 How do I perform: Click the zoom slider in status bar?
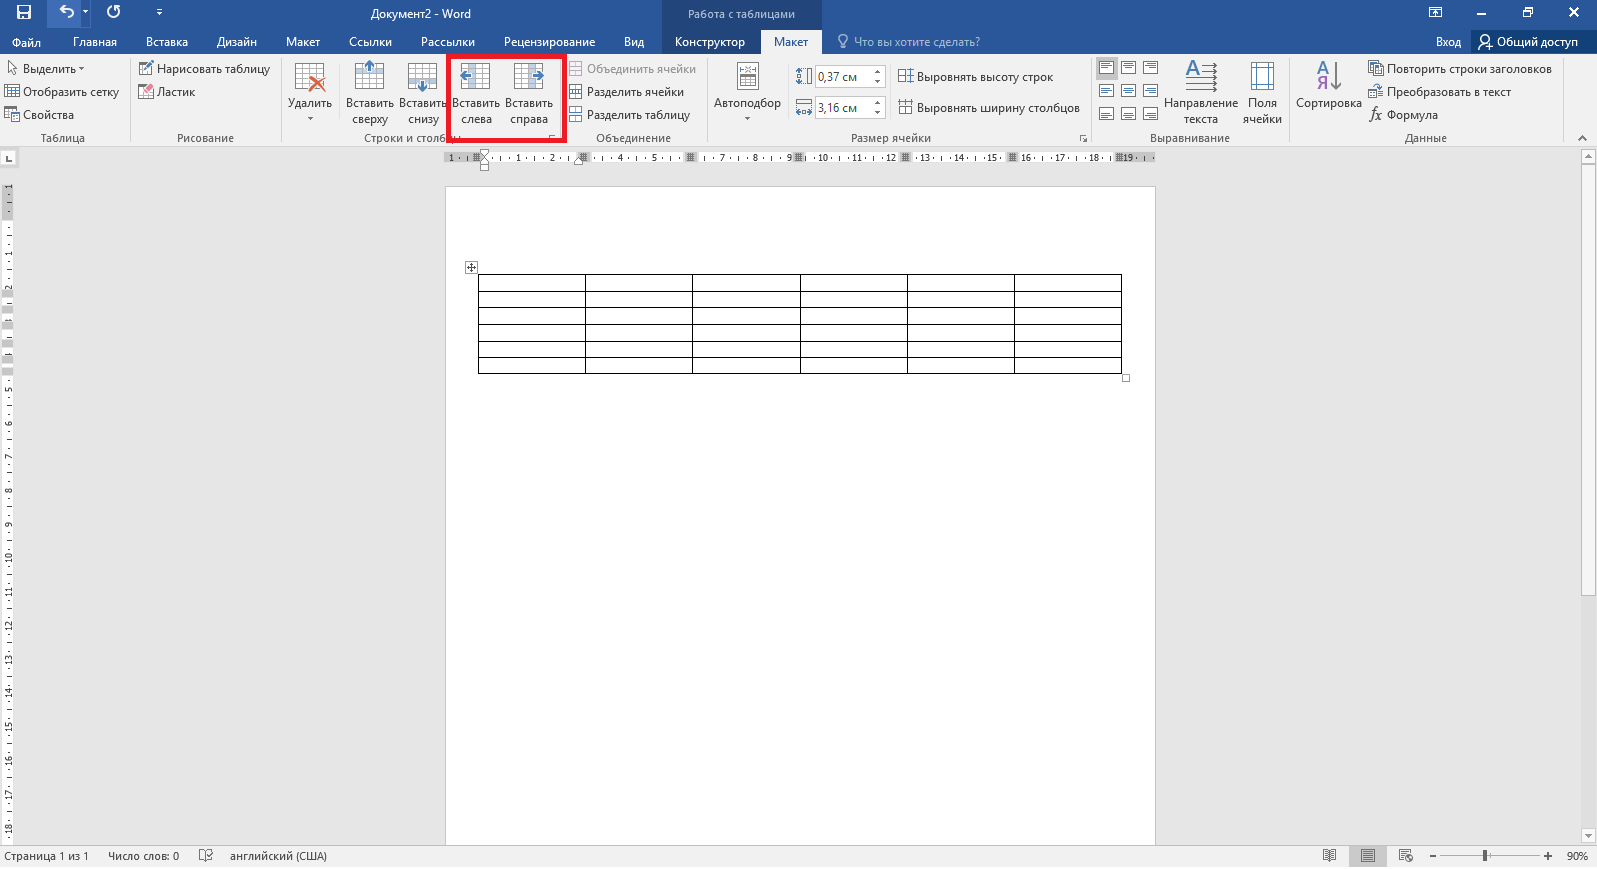tap(1486, 856)
